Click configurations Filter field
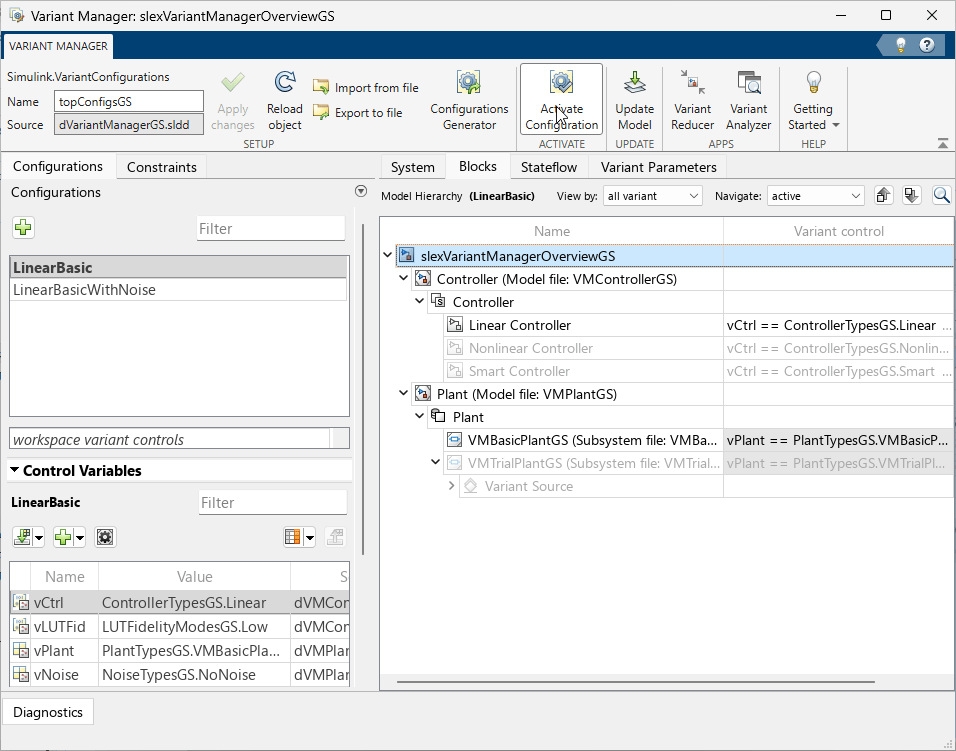The height and width of the screenshot is (751, 956). click(271, 229)
